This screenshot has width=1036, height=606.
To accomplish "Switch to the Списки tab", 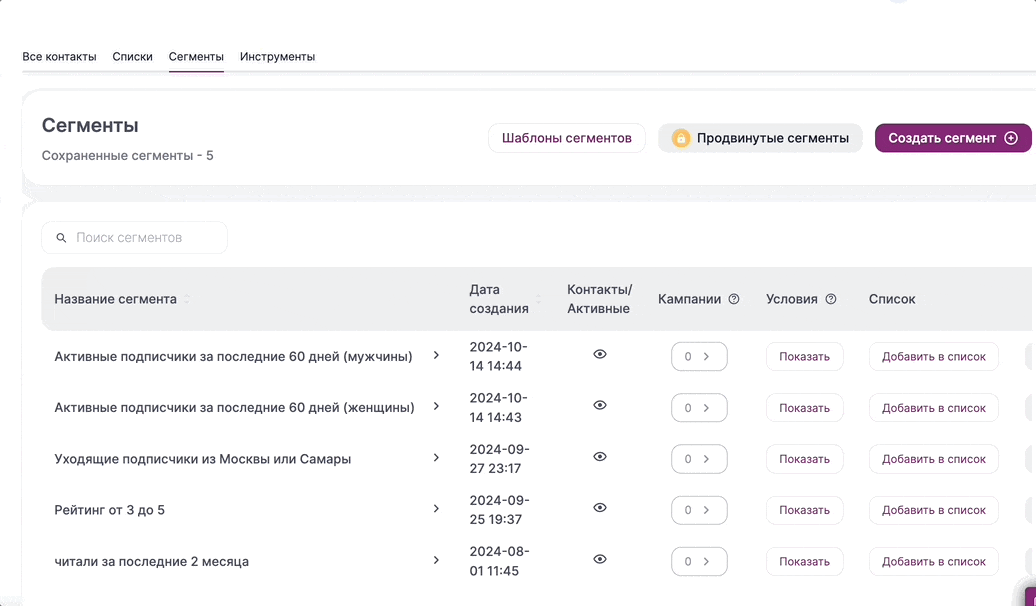I will click(132, 57).
